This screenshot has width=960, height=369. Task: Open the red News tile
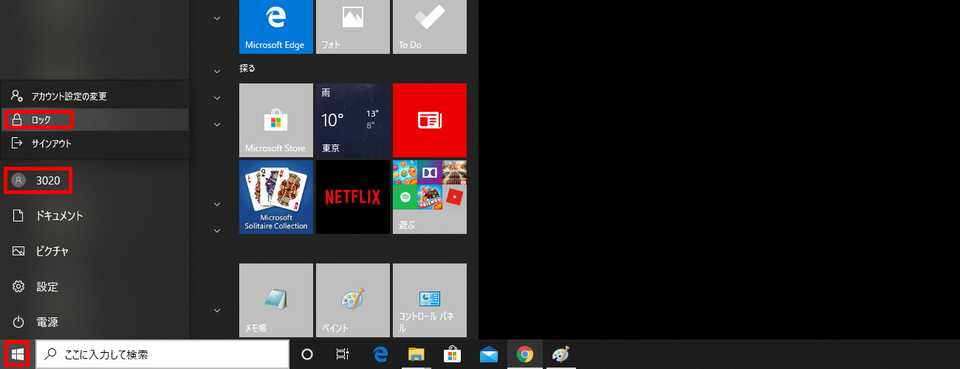(429, 121)
